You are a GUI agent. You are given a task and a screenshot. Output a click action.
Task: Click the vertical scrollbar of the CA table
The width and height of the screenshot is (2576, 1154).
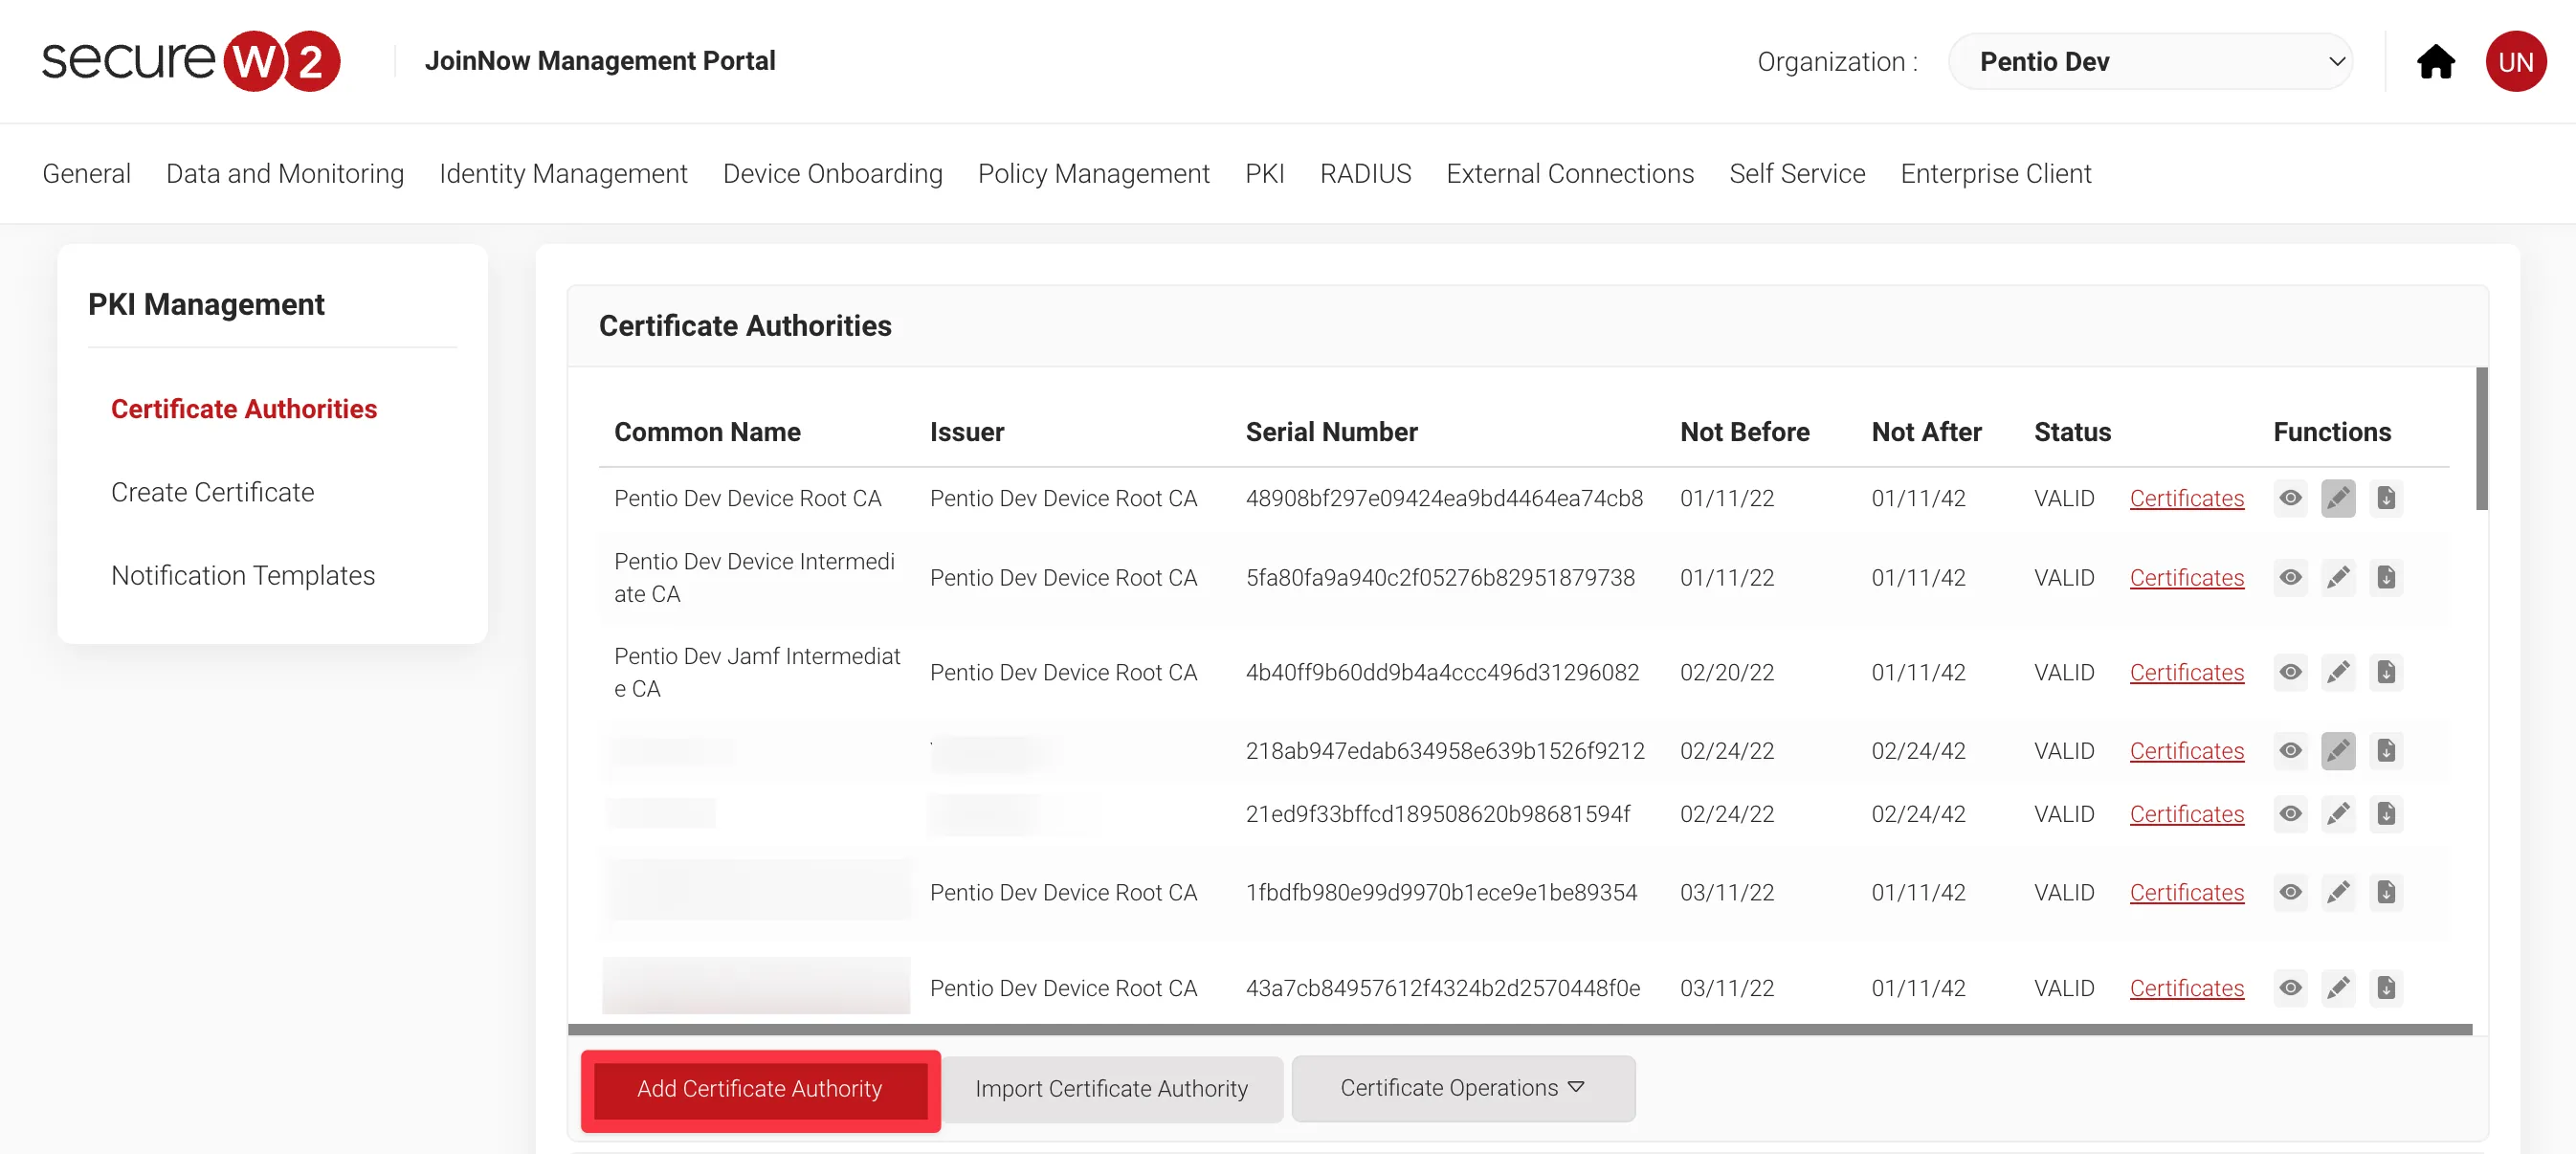tap(2481, 439)
